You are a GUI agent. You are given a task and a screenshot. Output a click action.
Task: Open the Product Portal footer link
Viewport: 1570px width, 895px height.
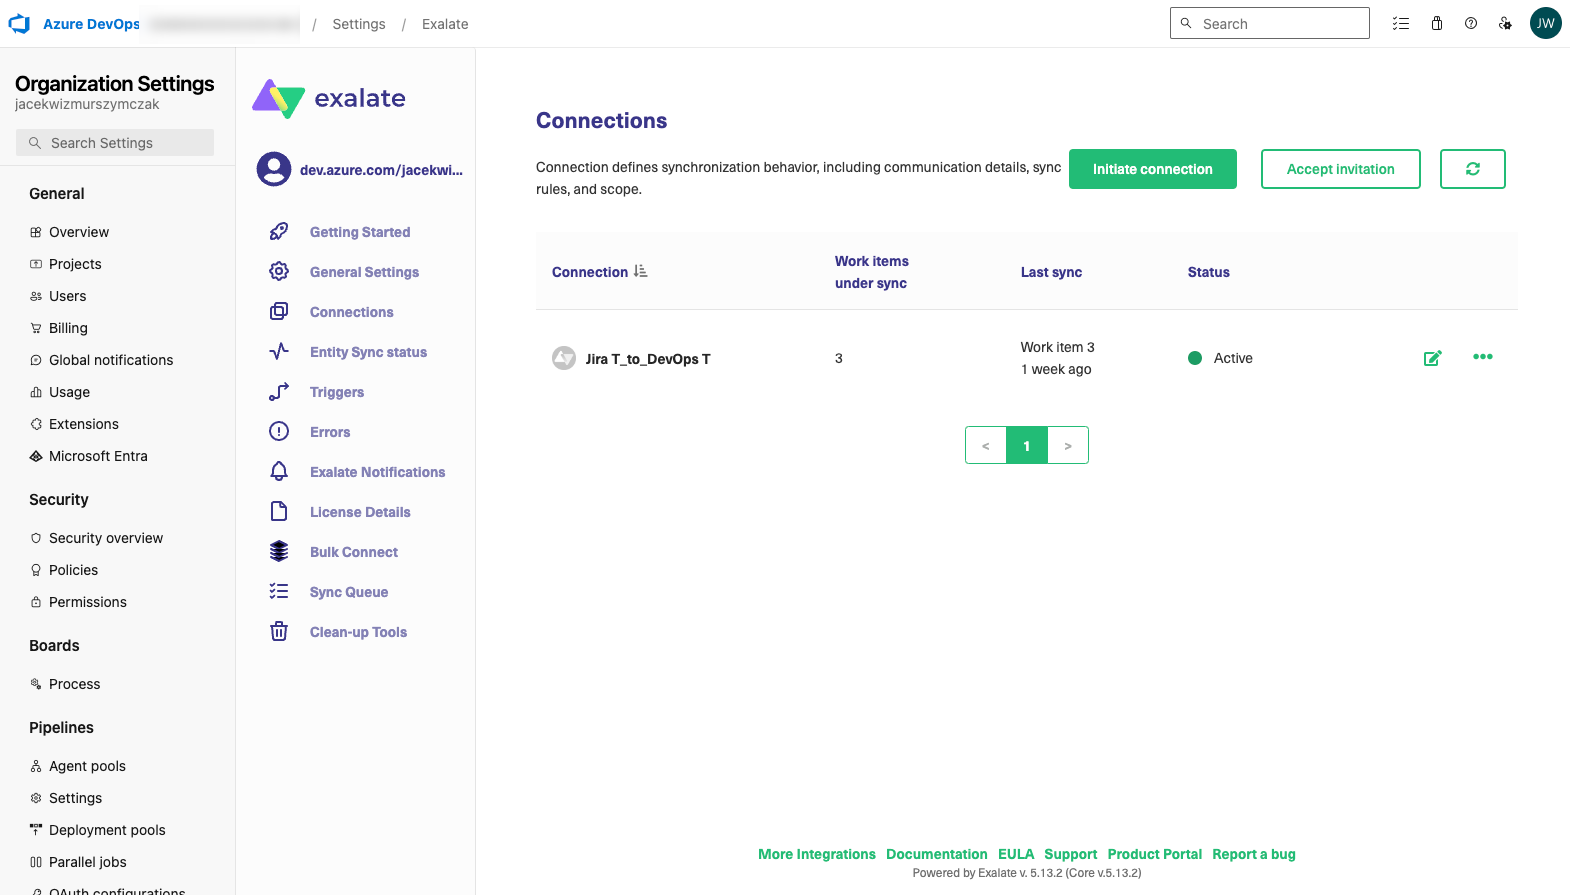coord(1155,854)
